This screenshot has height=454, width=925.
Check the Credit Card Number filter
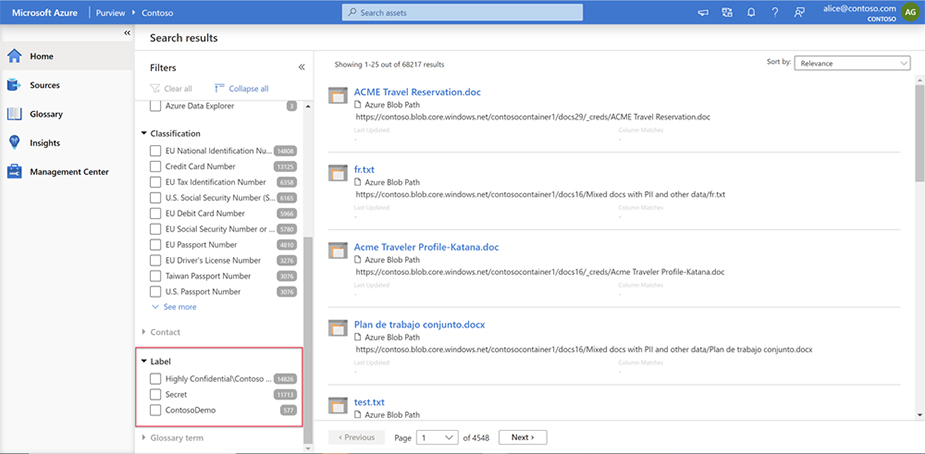[x=155, y=166]
